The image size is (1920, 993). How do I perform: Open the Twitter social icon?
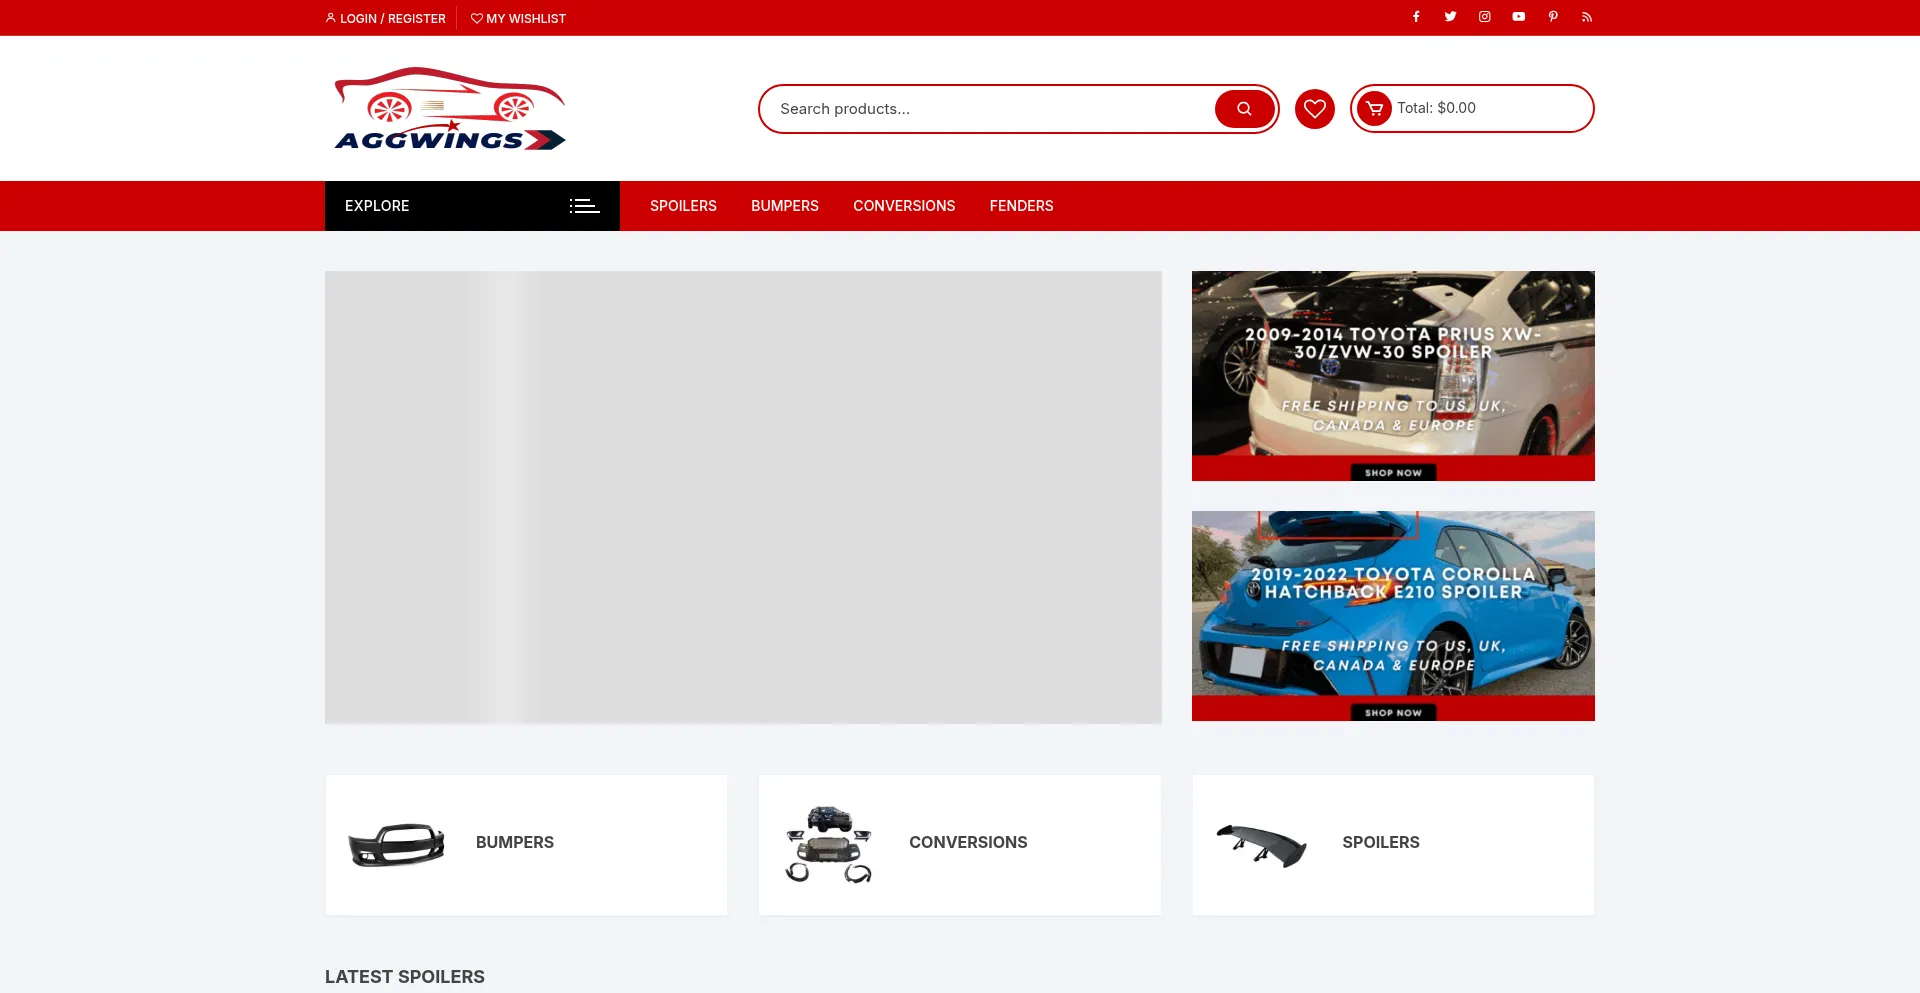1450,17
